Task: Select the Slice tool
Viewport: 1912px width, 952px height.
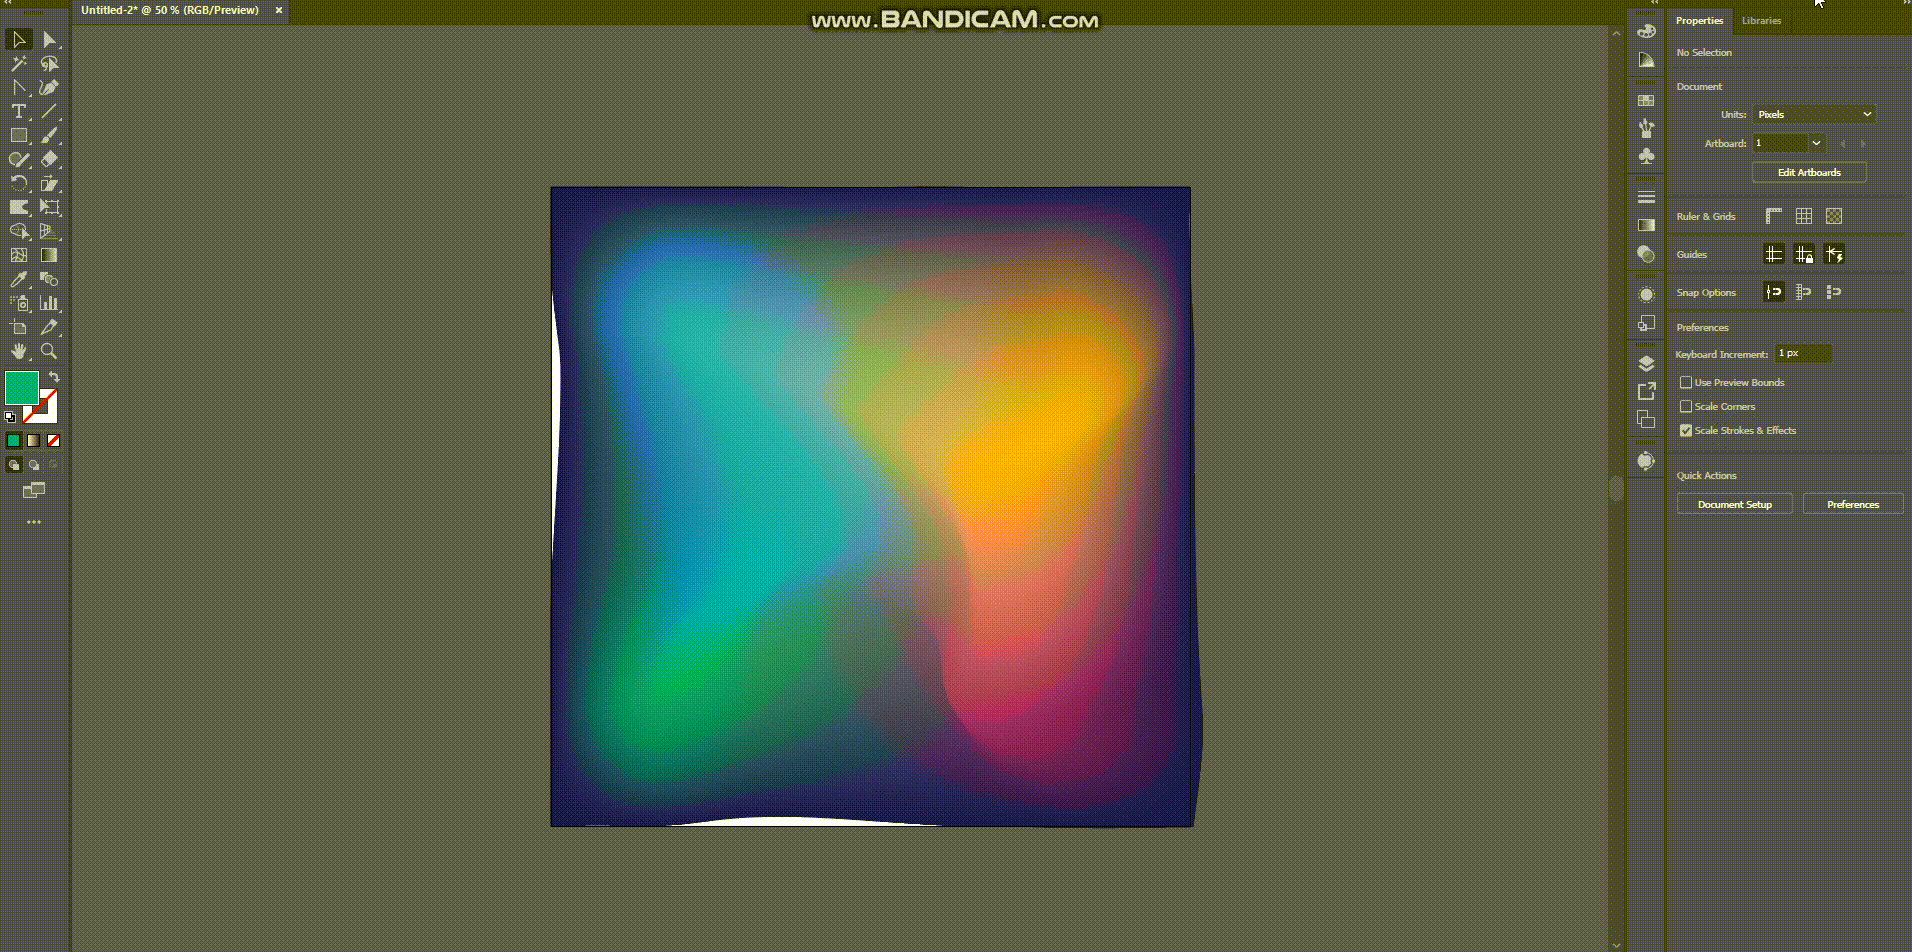Action: [49, 328]
